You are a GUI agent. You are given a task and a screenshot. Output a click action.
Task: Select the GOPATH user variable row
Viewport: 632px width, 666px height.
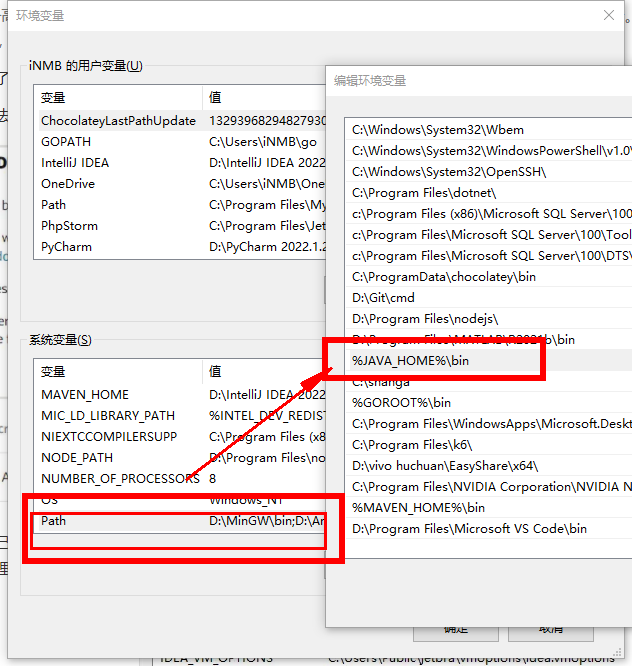[x=66, y=141]
